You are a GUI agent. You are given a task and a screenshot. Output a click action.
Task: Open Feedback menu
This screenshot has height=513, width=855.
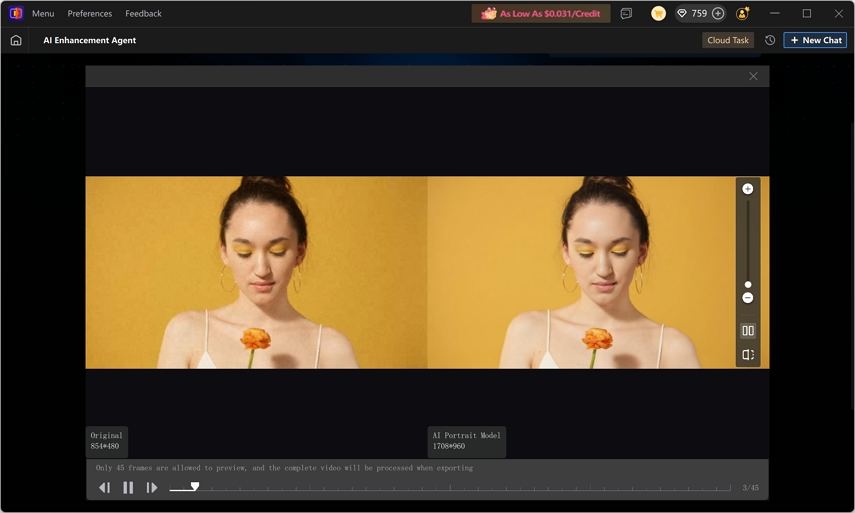tap(143, 14)
